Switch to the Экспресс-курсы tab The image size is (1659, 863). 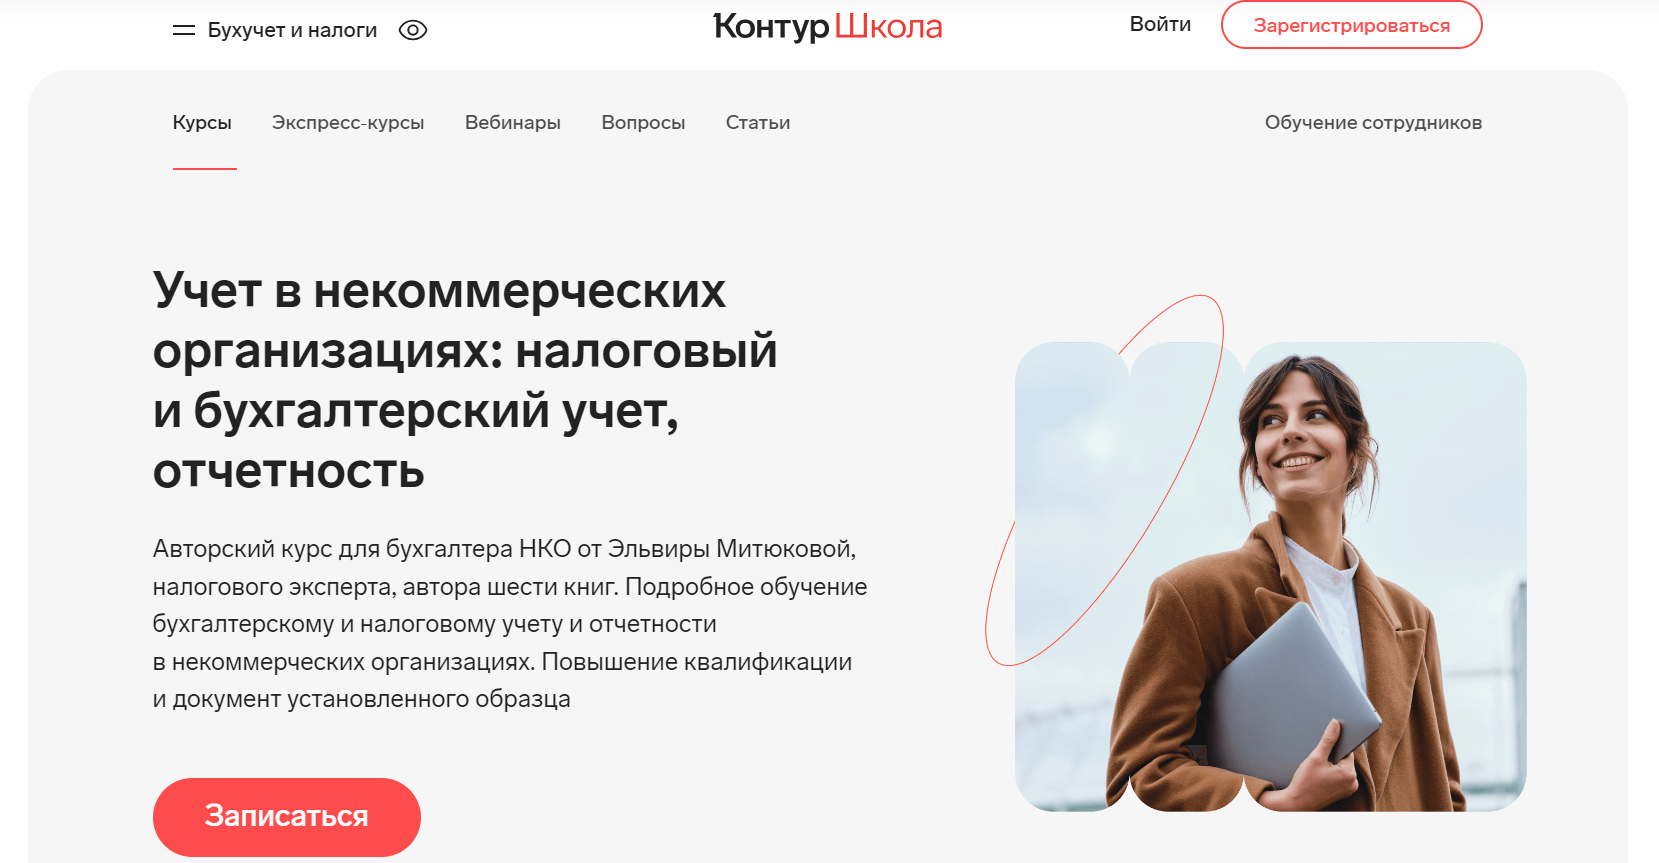tap(348, 123)
